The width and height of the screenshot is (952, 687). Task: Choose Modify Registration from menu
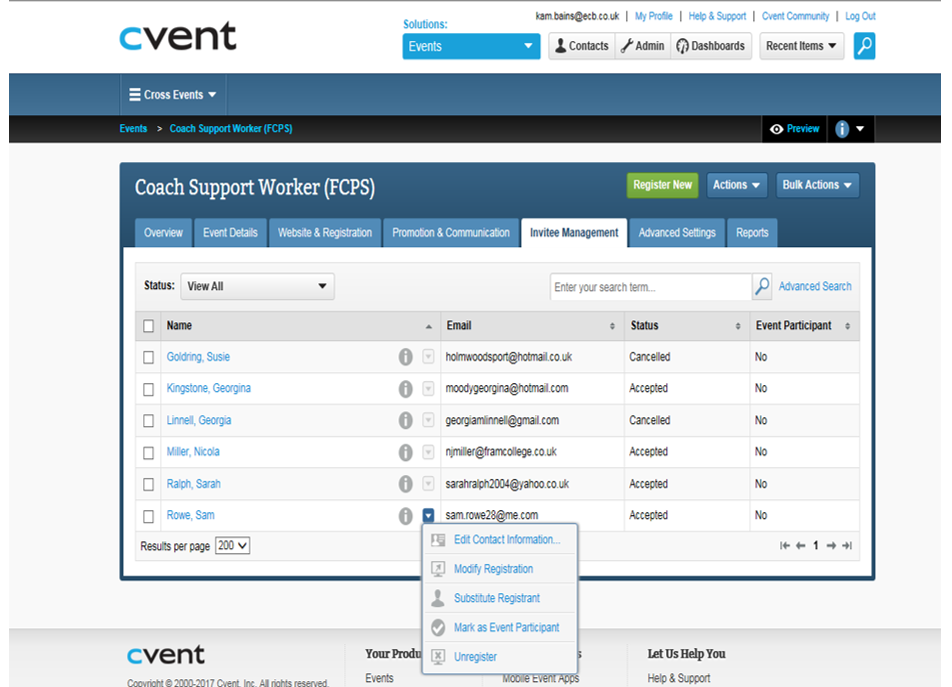(500, 569)
